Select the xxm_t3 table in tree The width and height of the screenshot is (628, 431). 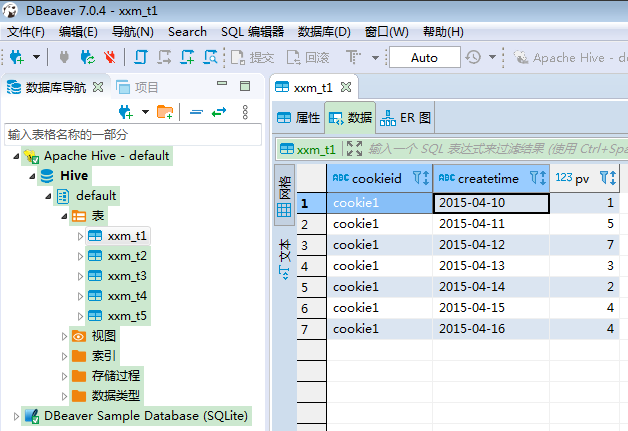tap(118, 276)
